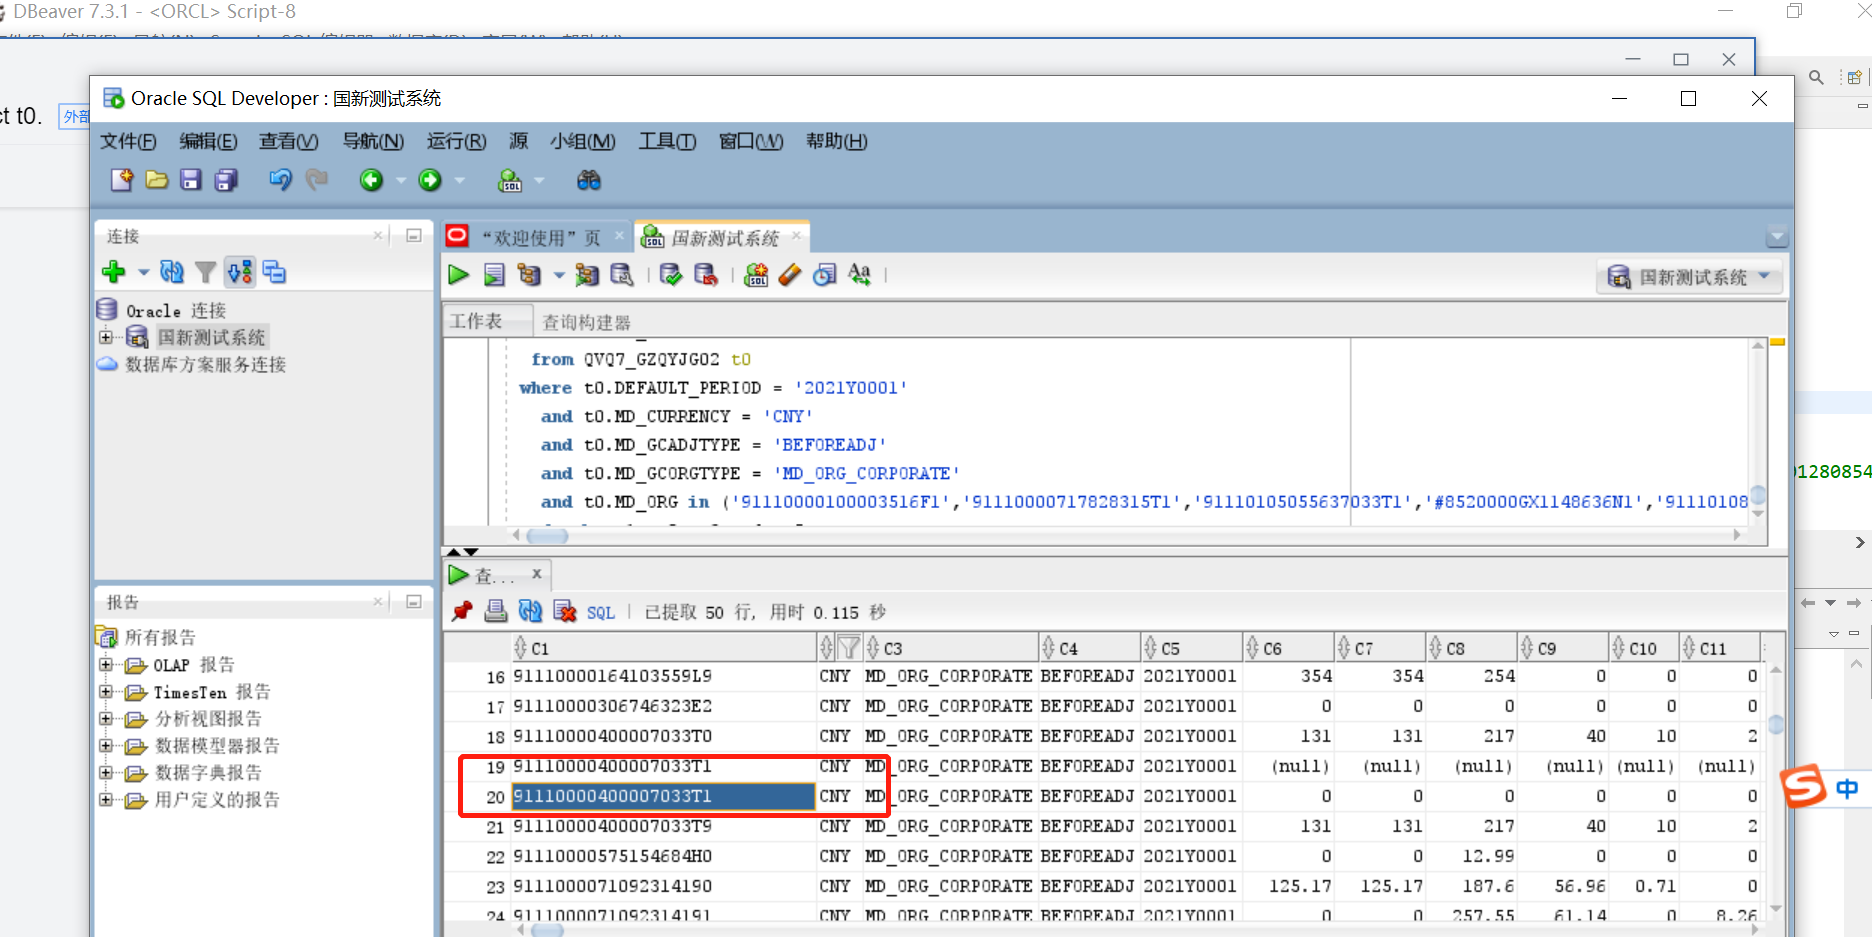This screenshot has width=1872, height=937.
Task: Open the SQL Tuning Advisor icon
Action: click(x=622, y=274)
